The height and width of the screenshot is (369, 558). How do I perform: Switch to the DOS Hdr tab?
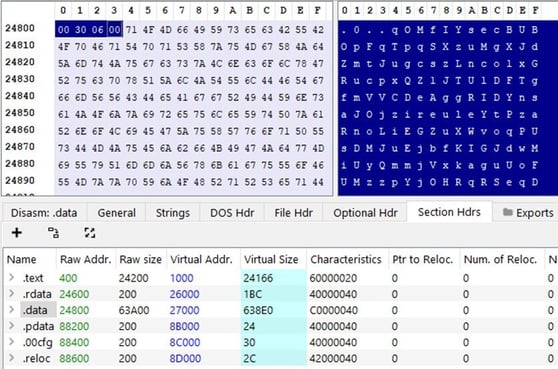[232, 213]
